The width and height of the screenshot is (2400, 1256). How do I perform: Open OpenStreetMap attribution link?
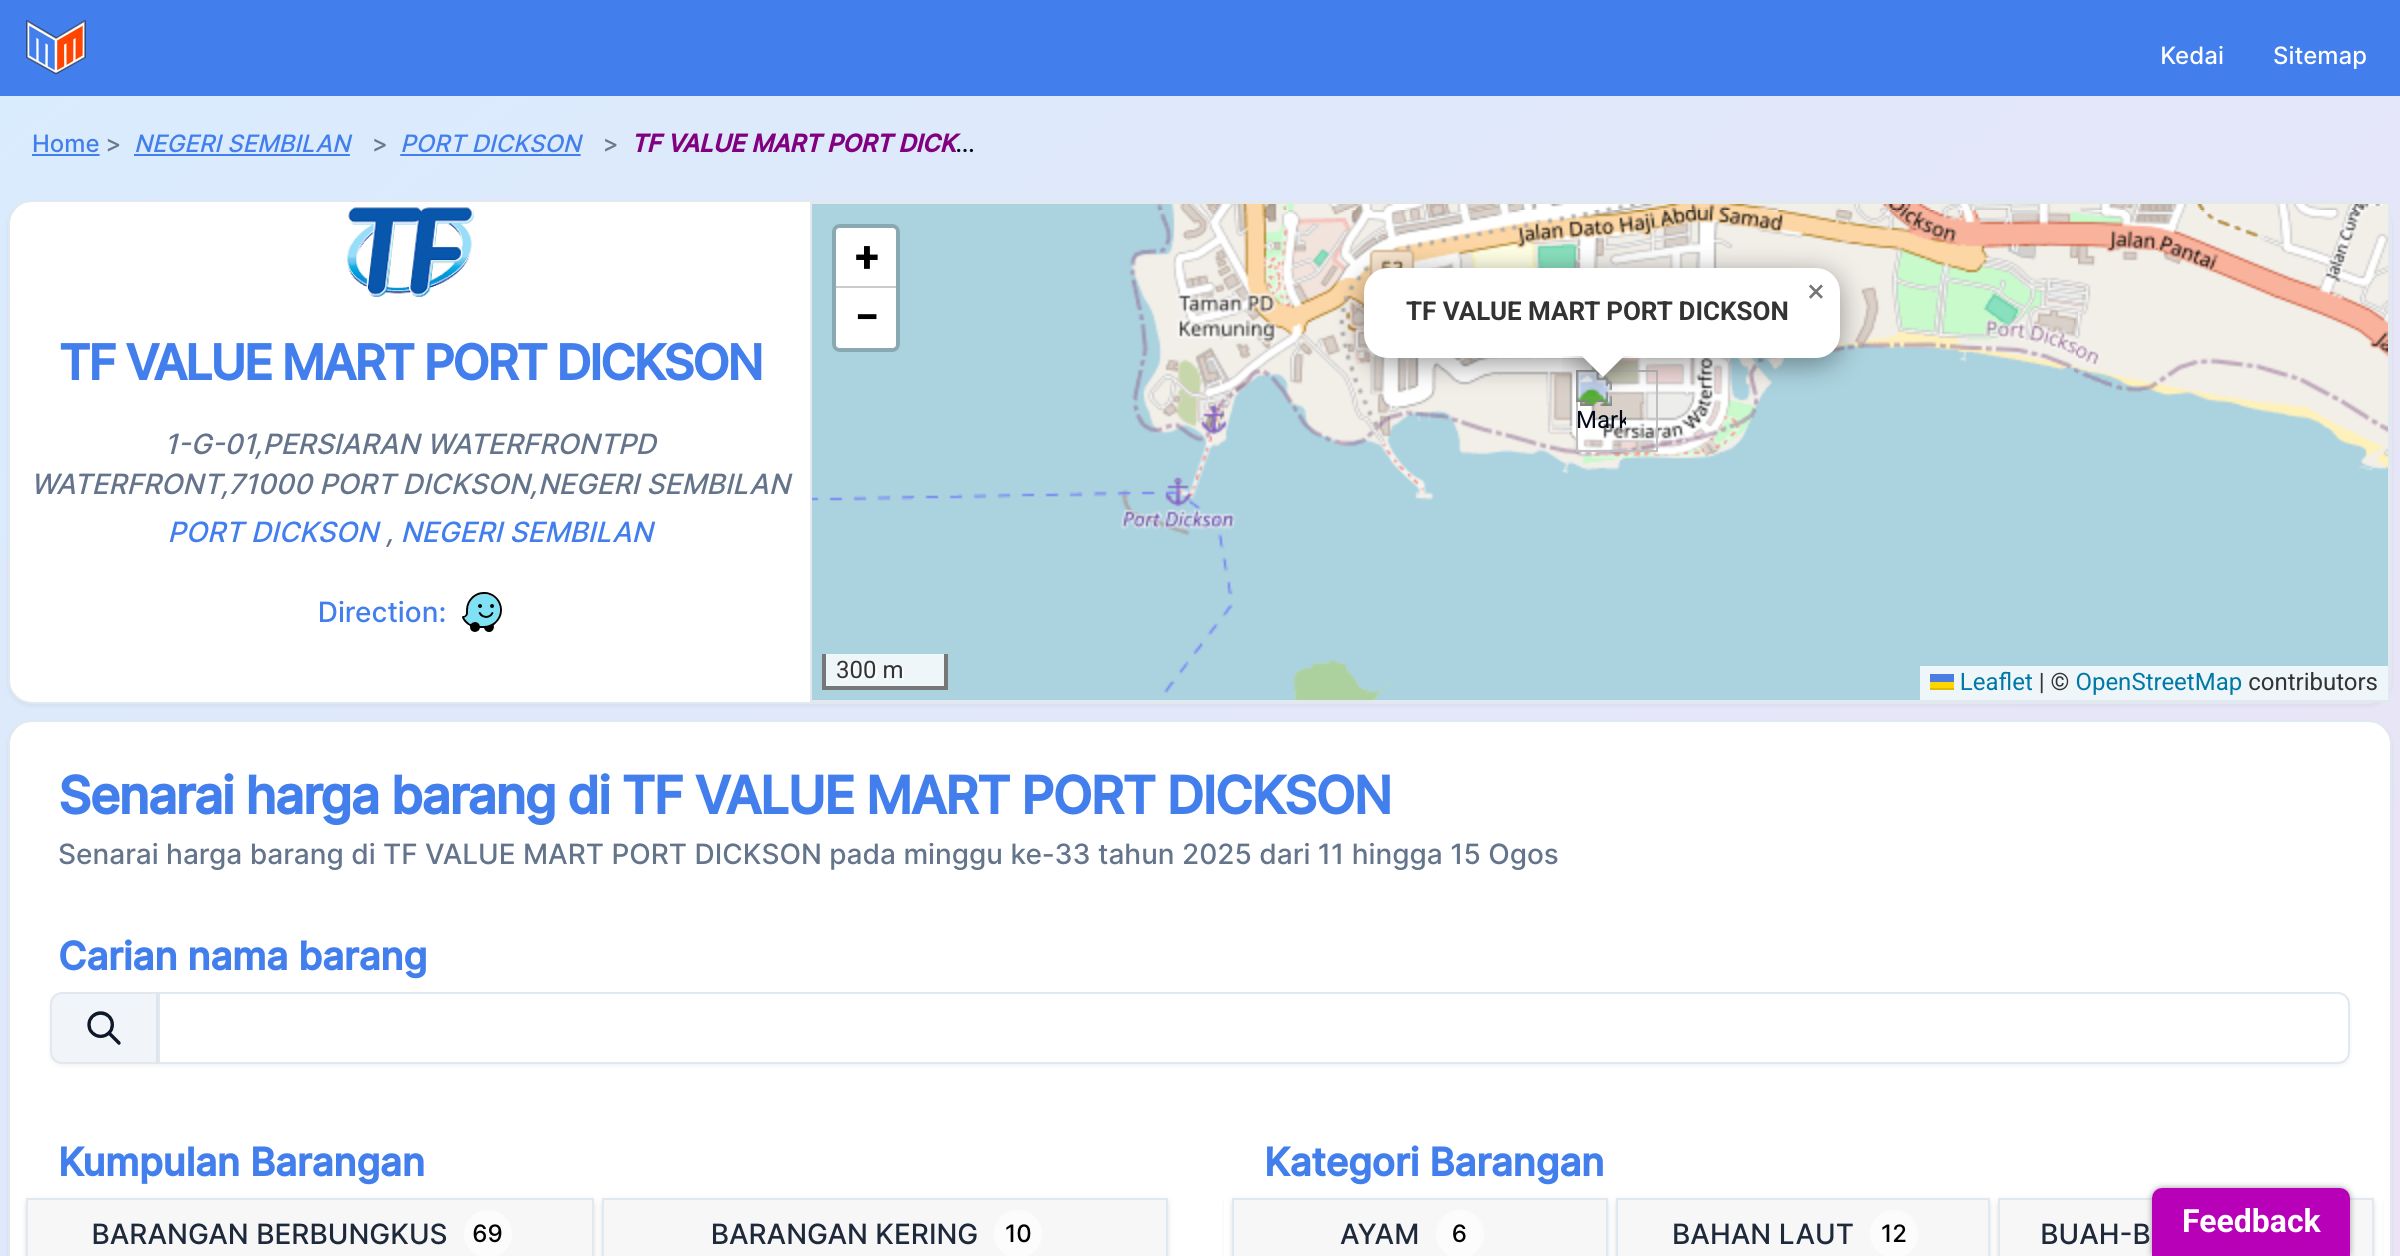[2158, 682]
